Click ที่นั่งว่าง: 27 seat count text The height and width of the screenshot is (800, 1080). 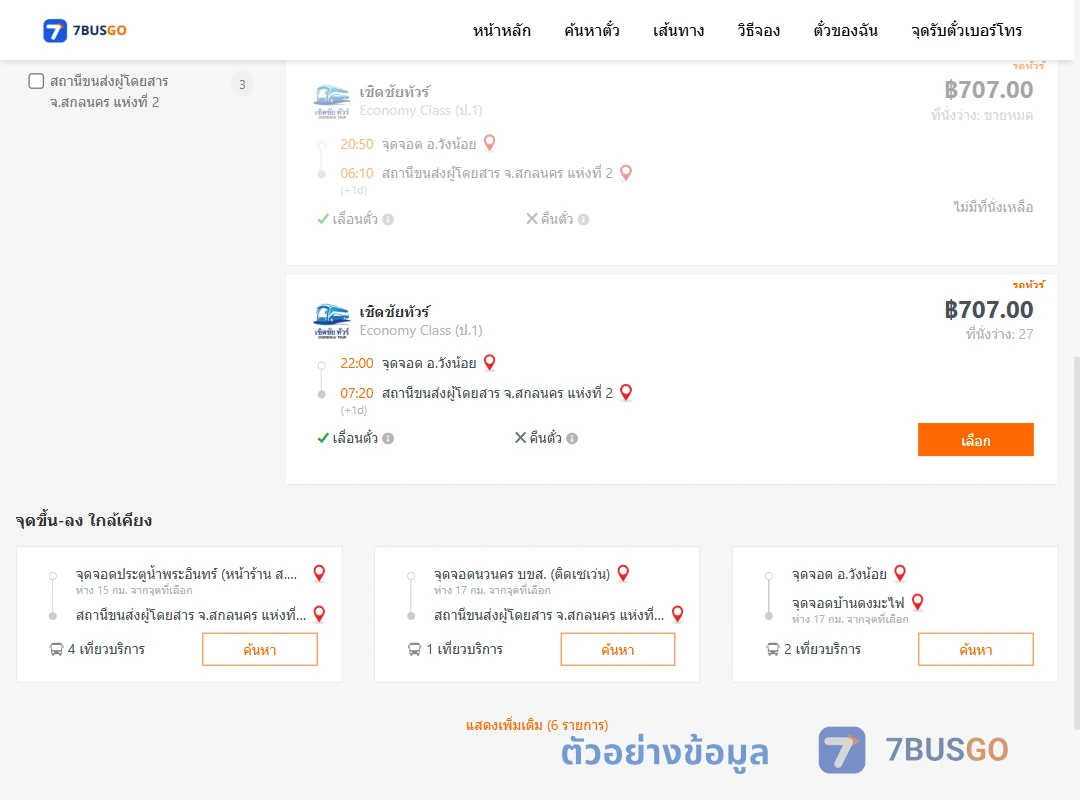click(x=999, y=334)
